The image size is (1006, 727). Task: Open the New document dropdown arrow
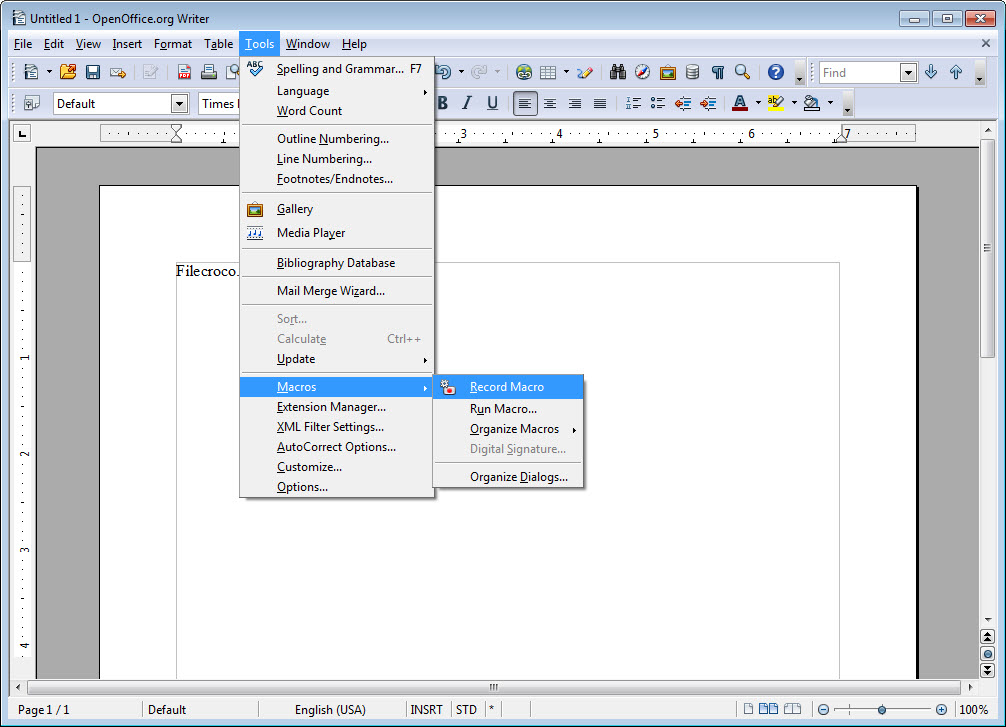[49, 72]
